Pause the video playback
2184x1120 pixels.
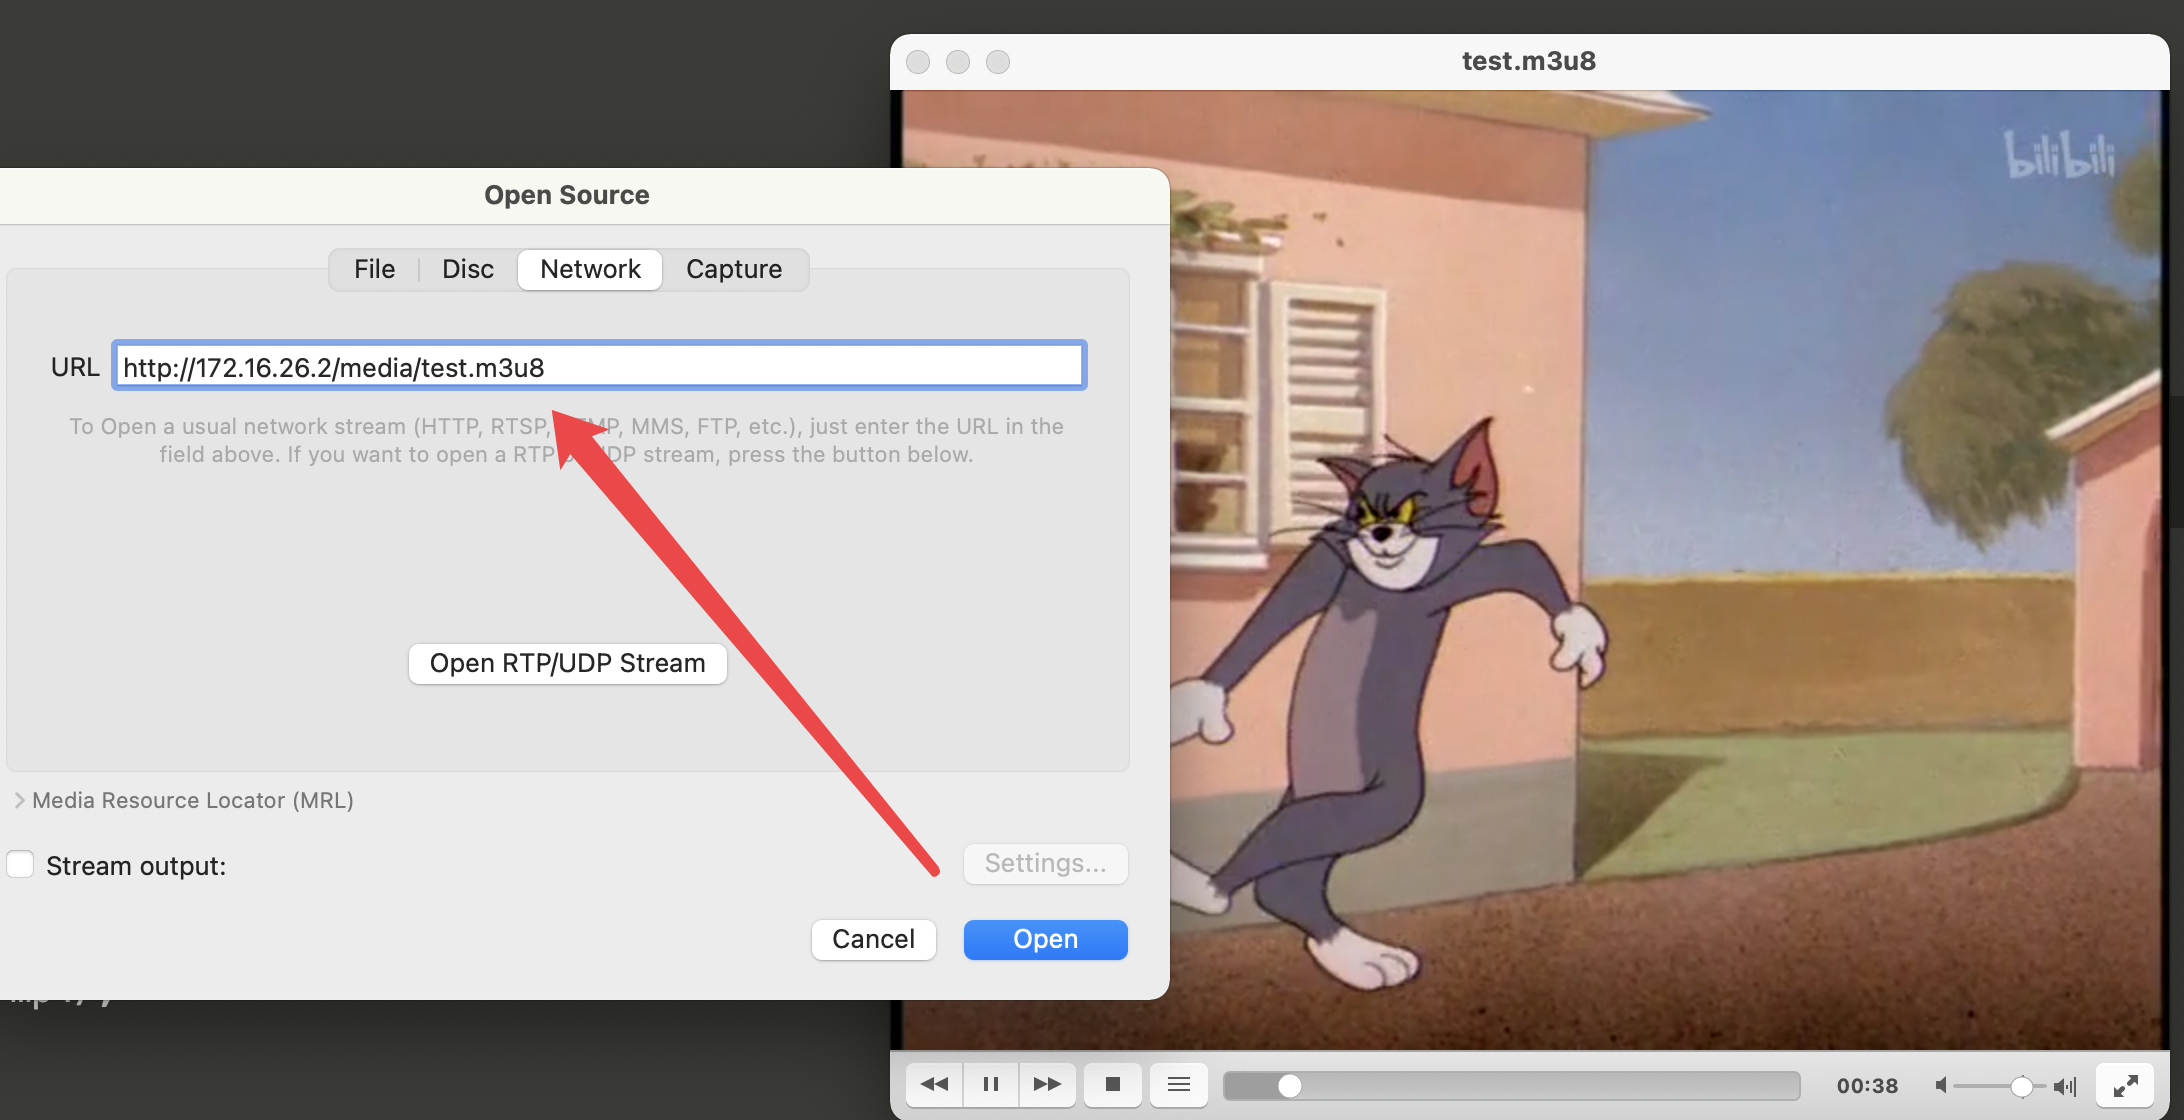pyautogui.click(x=991, y=1084)
